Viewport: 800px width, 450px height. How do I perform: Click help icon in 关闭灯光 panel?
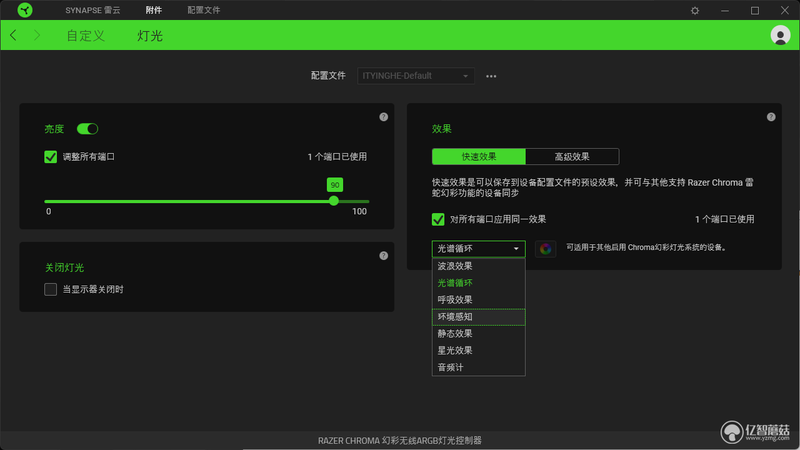(x=384, y=256)
